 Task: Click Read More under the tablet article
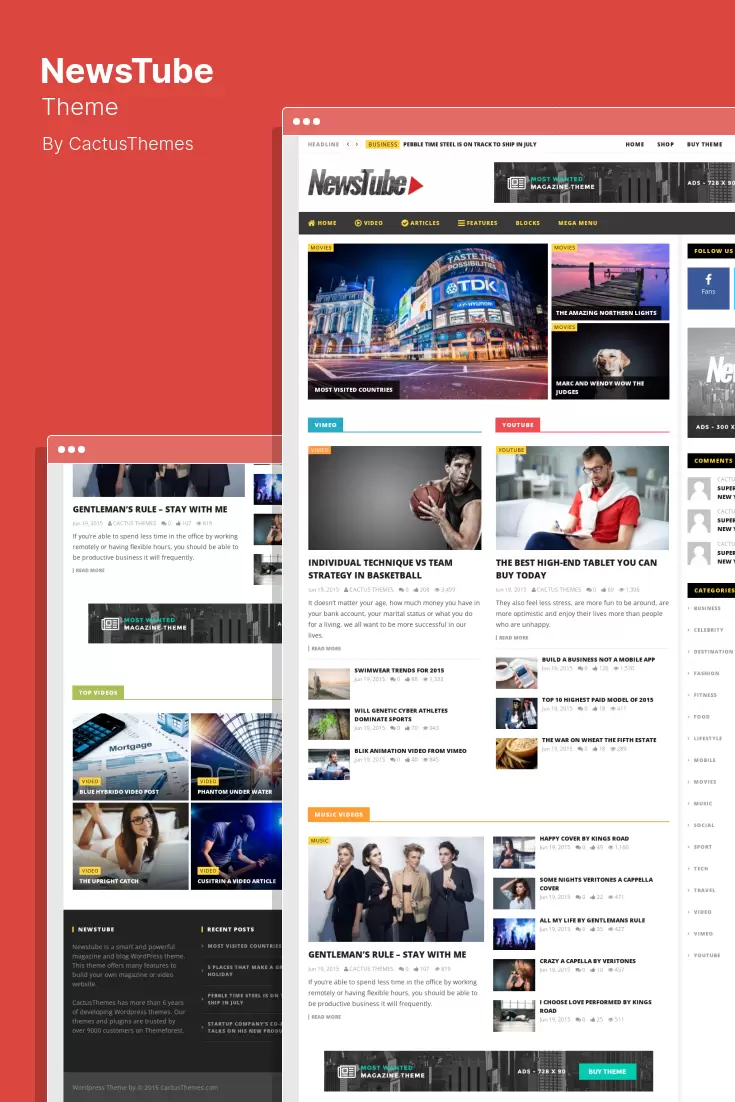click(x=512, y=637)
